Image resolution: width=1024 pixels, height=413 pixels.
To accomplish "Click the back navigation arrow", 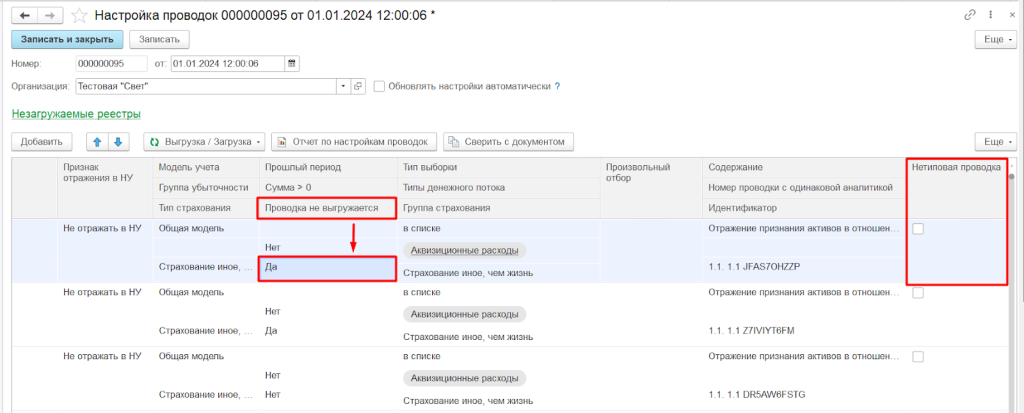I will click(25, 15).
